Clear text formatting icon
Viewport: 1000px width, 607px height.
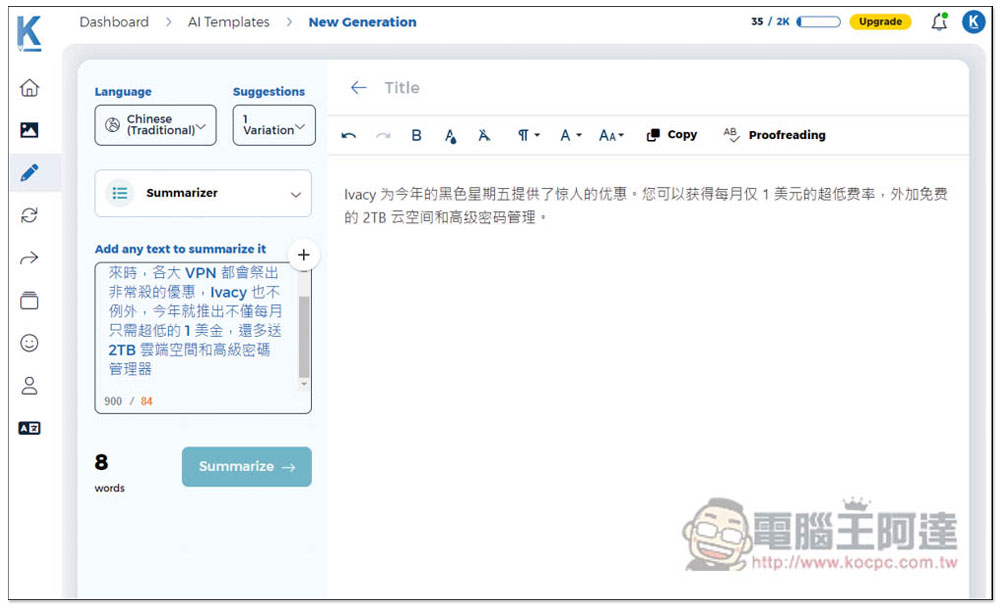(484, 135)
